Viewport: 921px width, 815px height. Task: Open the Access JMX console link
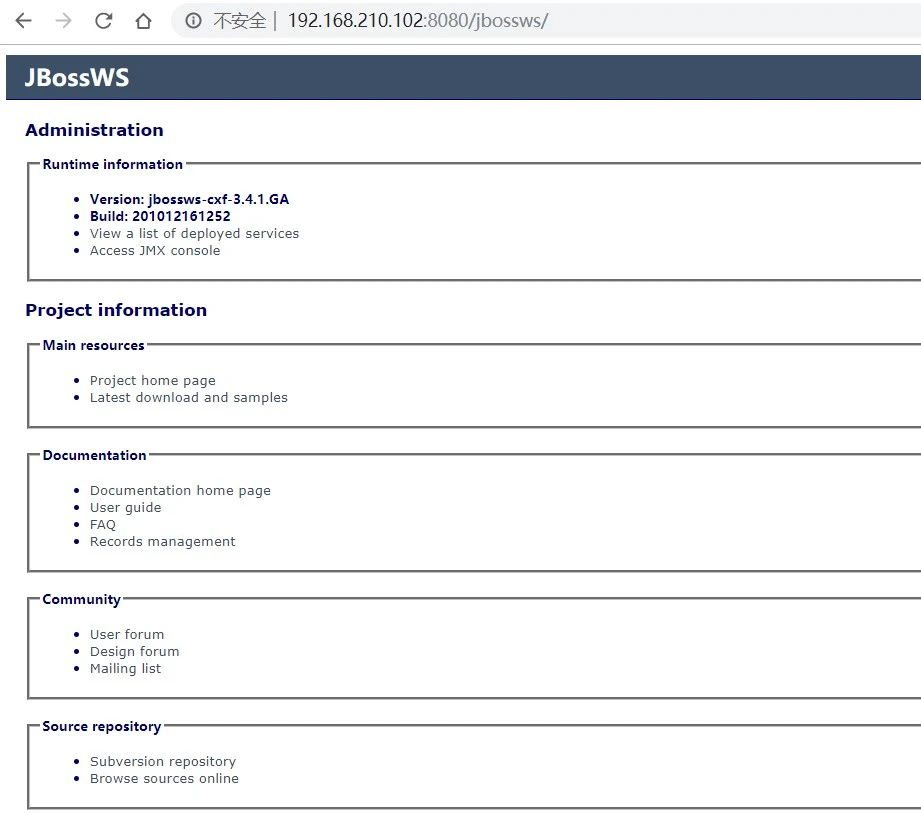coord(155,250)
